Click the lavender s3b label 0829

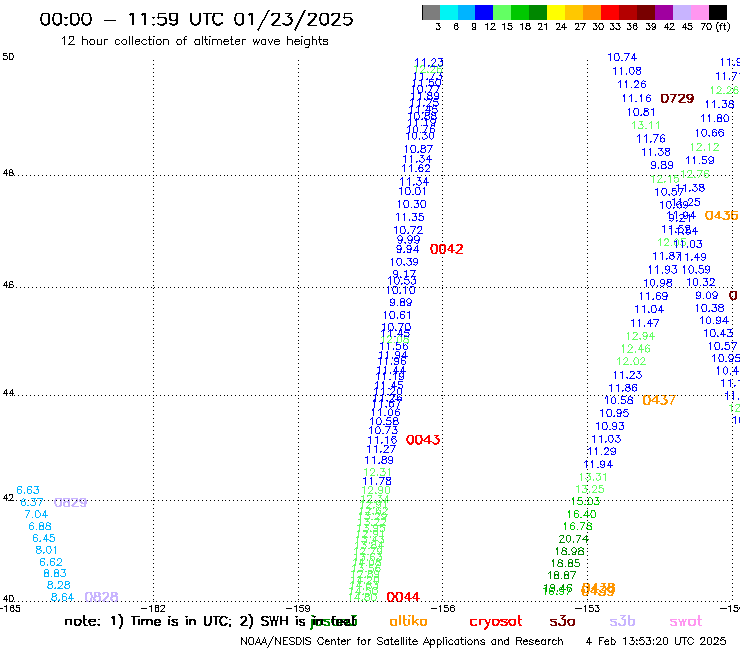click(70, 503)
